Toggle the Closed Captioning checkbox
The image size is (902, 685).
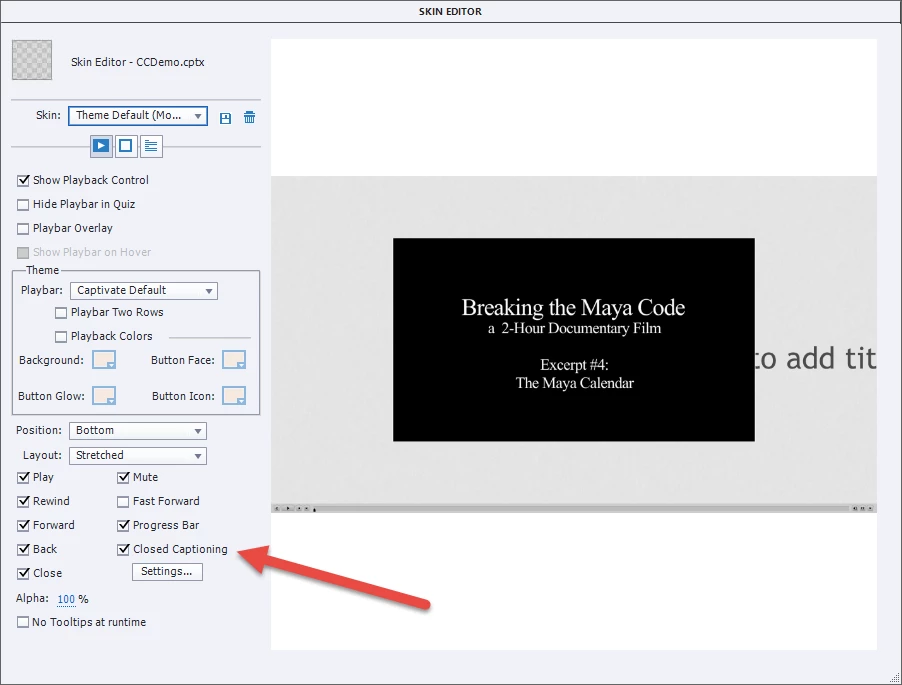123,550
